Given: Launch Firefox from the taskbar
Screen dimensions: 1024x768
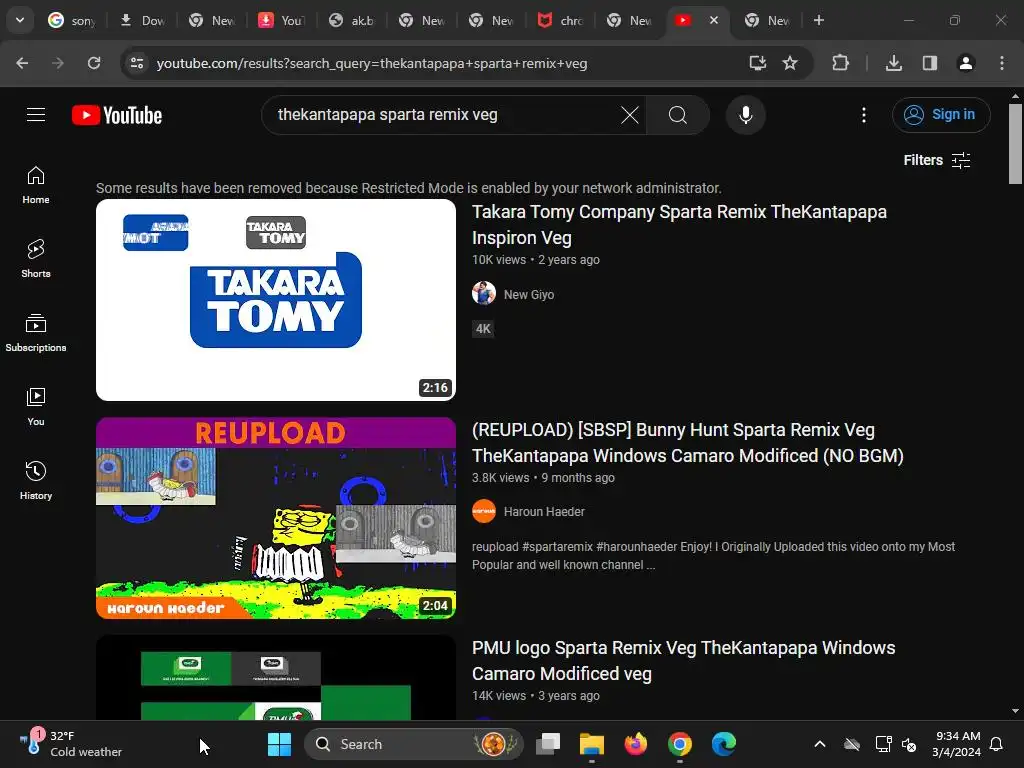Looking at the screenshot, I should [x=635, y=744].
